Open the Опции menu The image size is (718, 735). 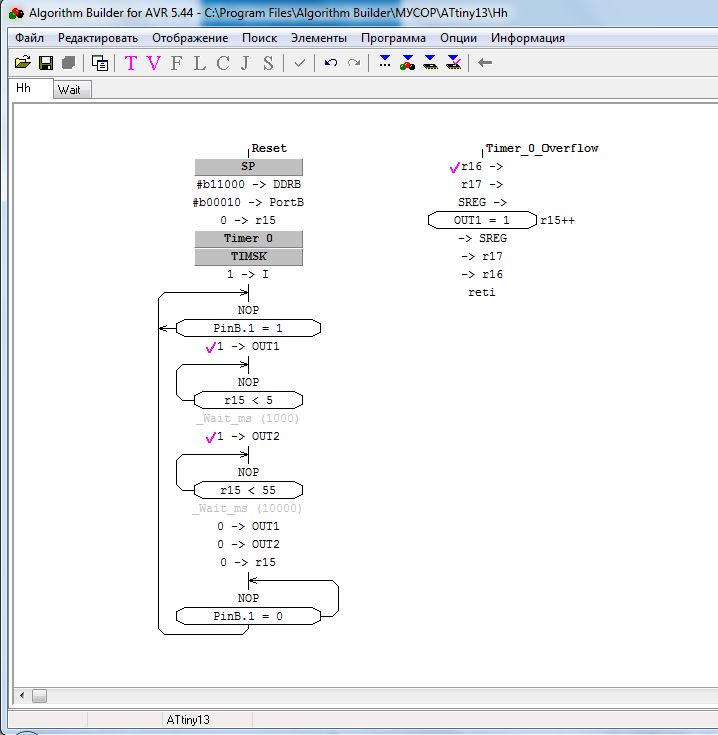pyautogui.click(x=458, y=38)
